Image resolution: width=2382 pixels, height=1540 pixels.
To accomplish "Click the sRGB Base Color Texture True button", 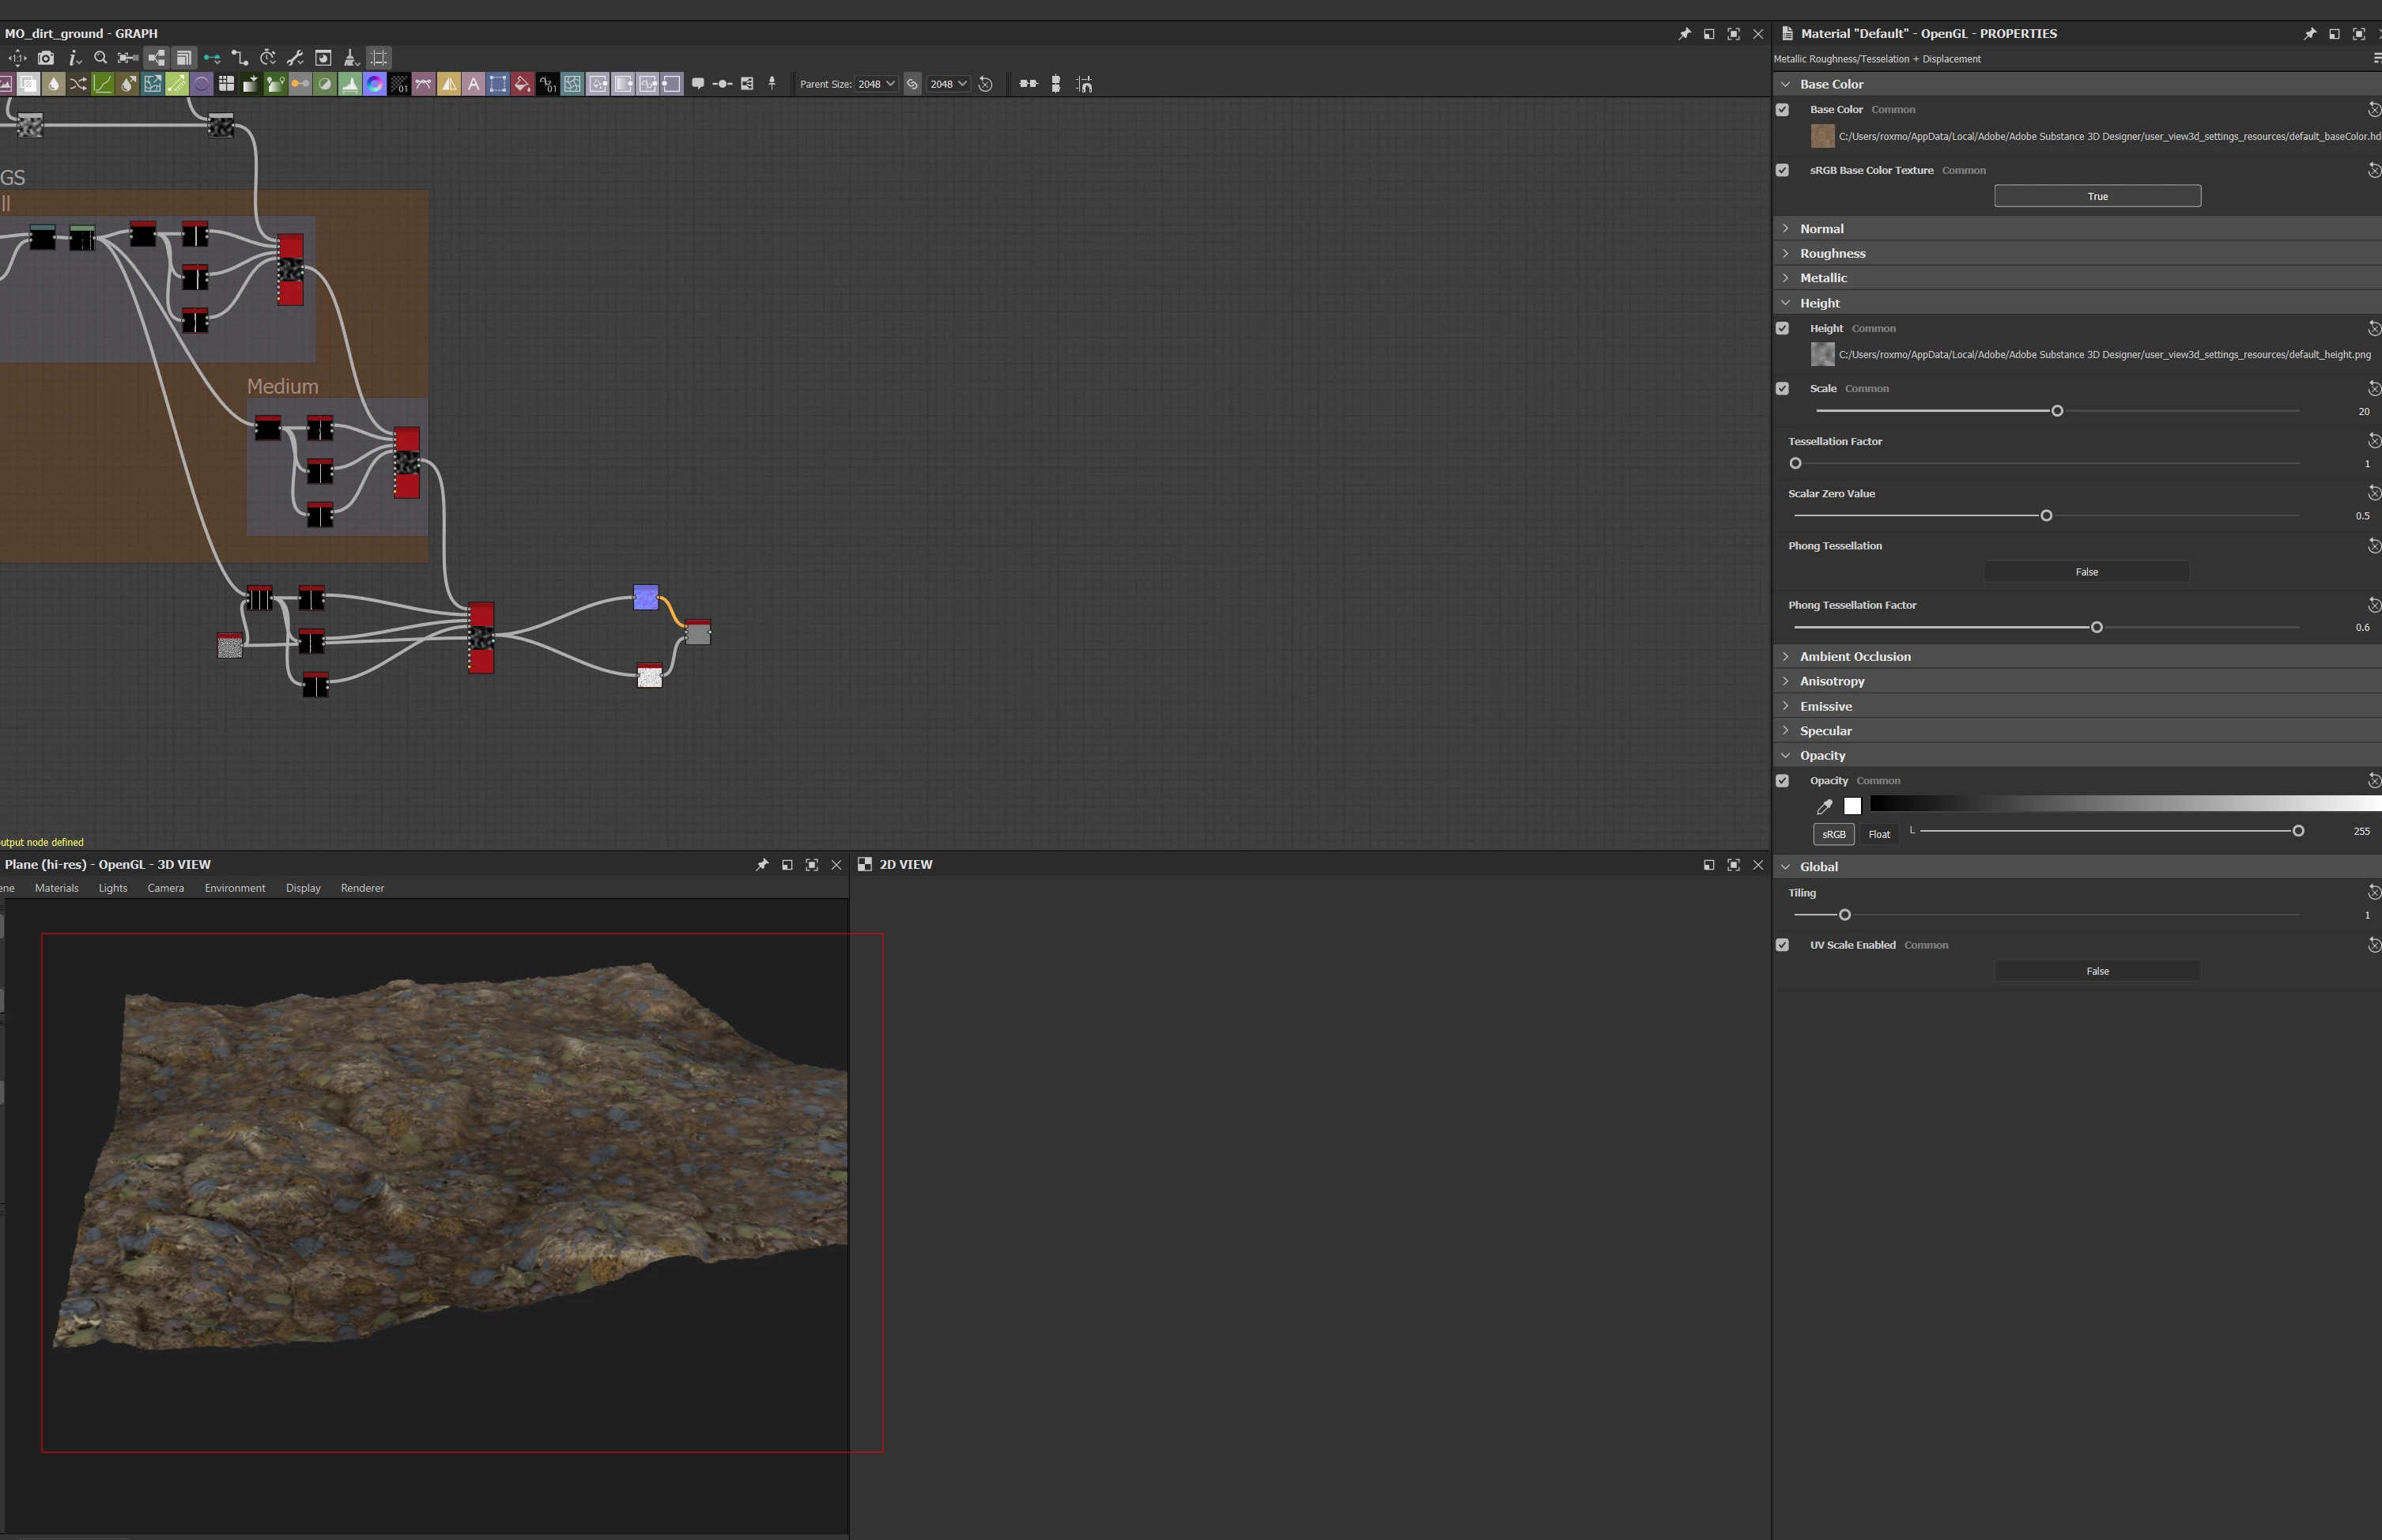I will (2097, 196).
